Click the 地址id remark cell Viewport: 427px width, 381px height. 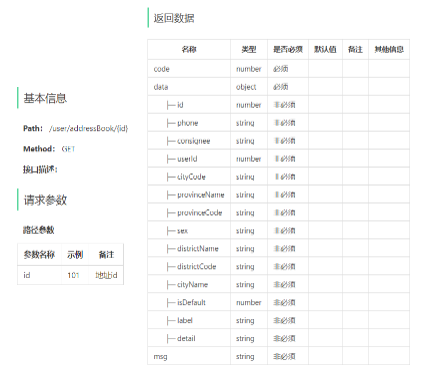[x=106, y=275]
